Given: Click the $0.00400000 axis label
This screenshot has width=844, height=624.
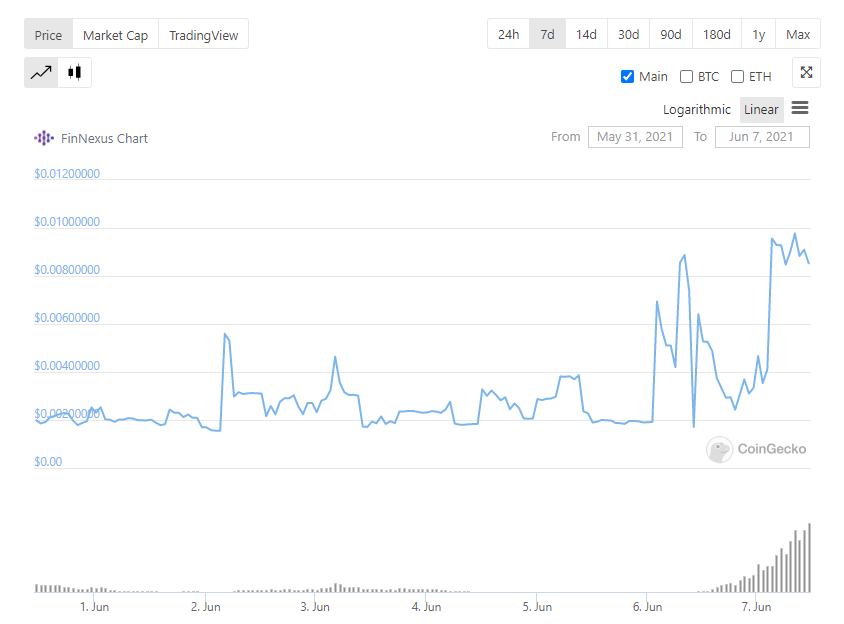Looking at the screenshot, I should click(x=67, y=366).
